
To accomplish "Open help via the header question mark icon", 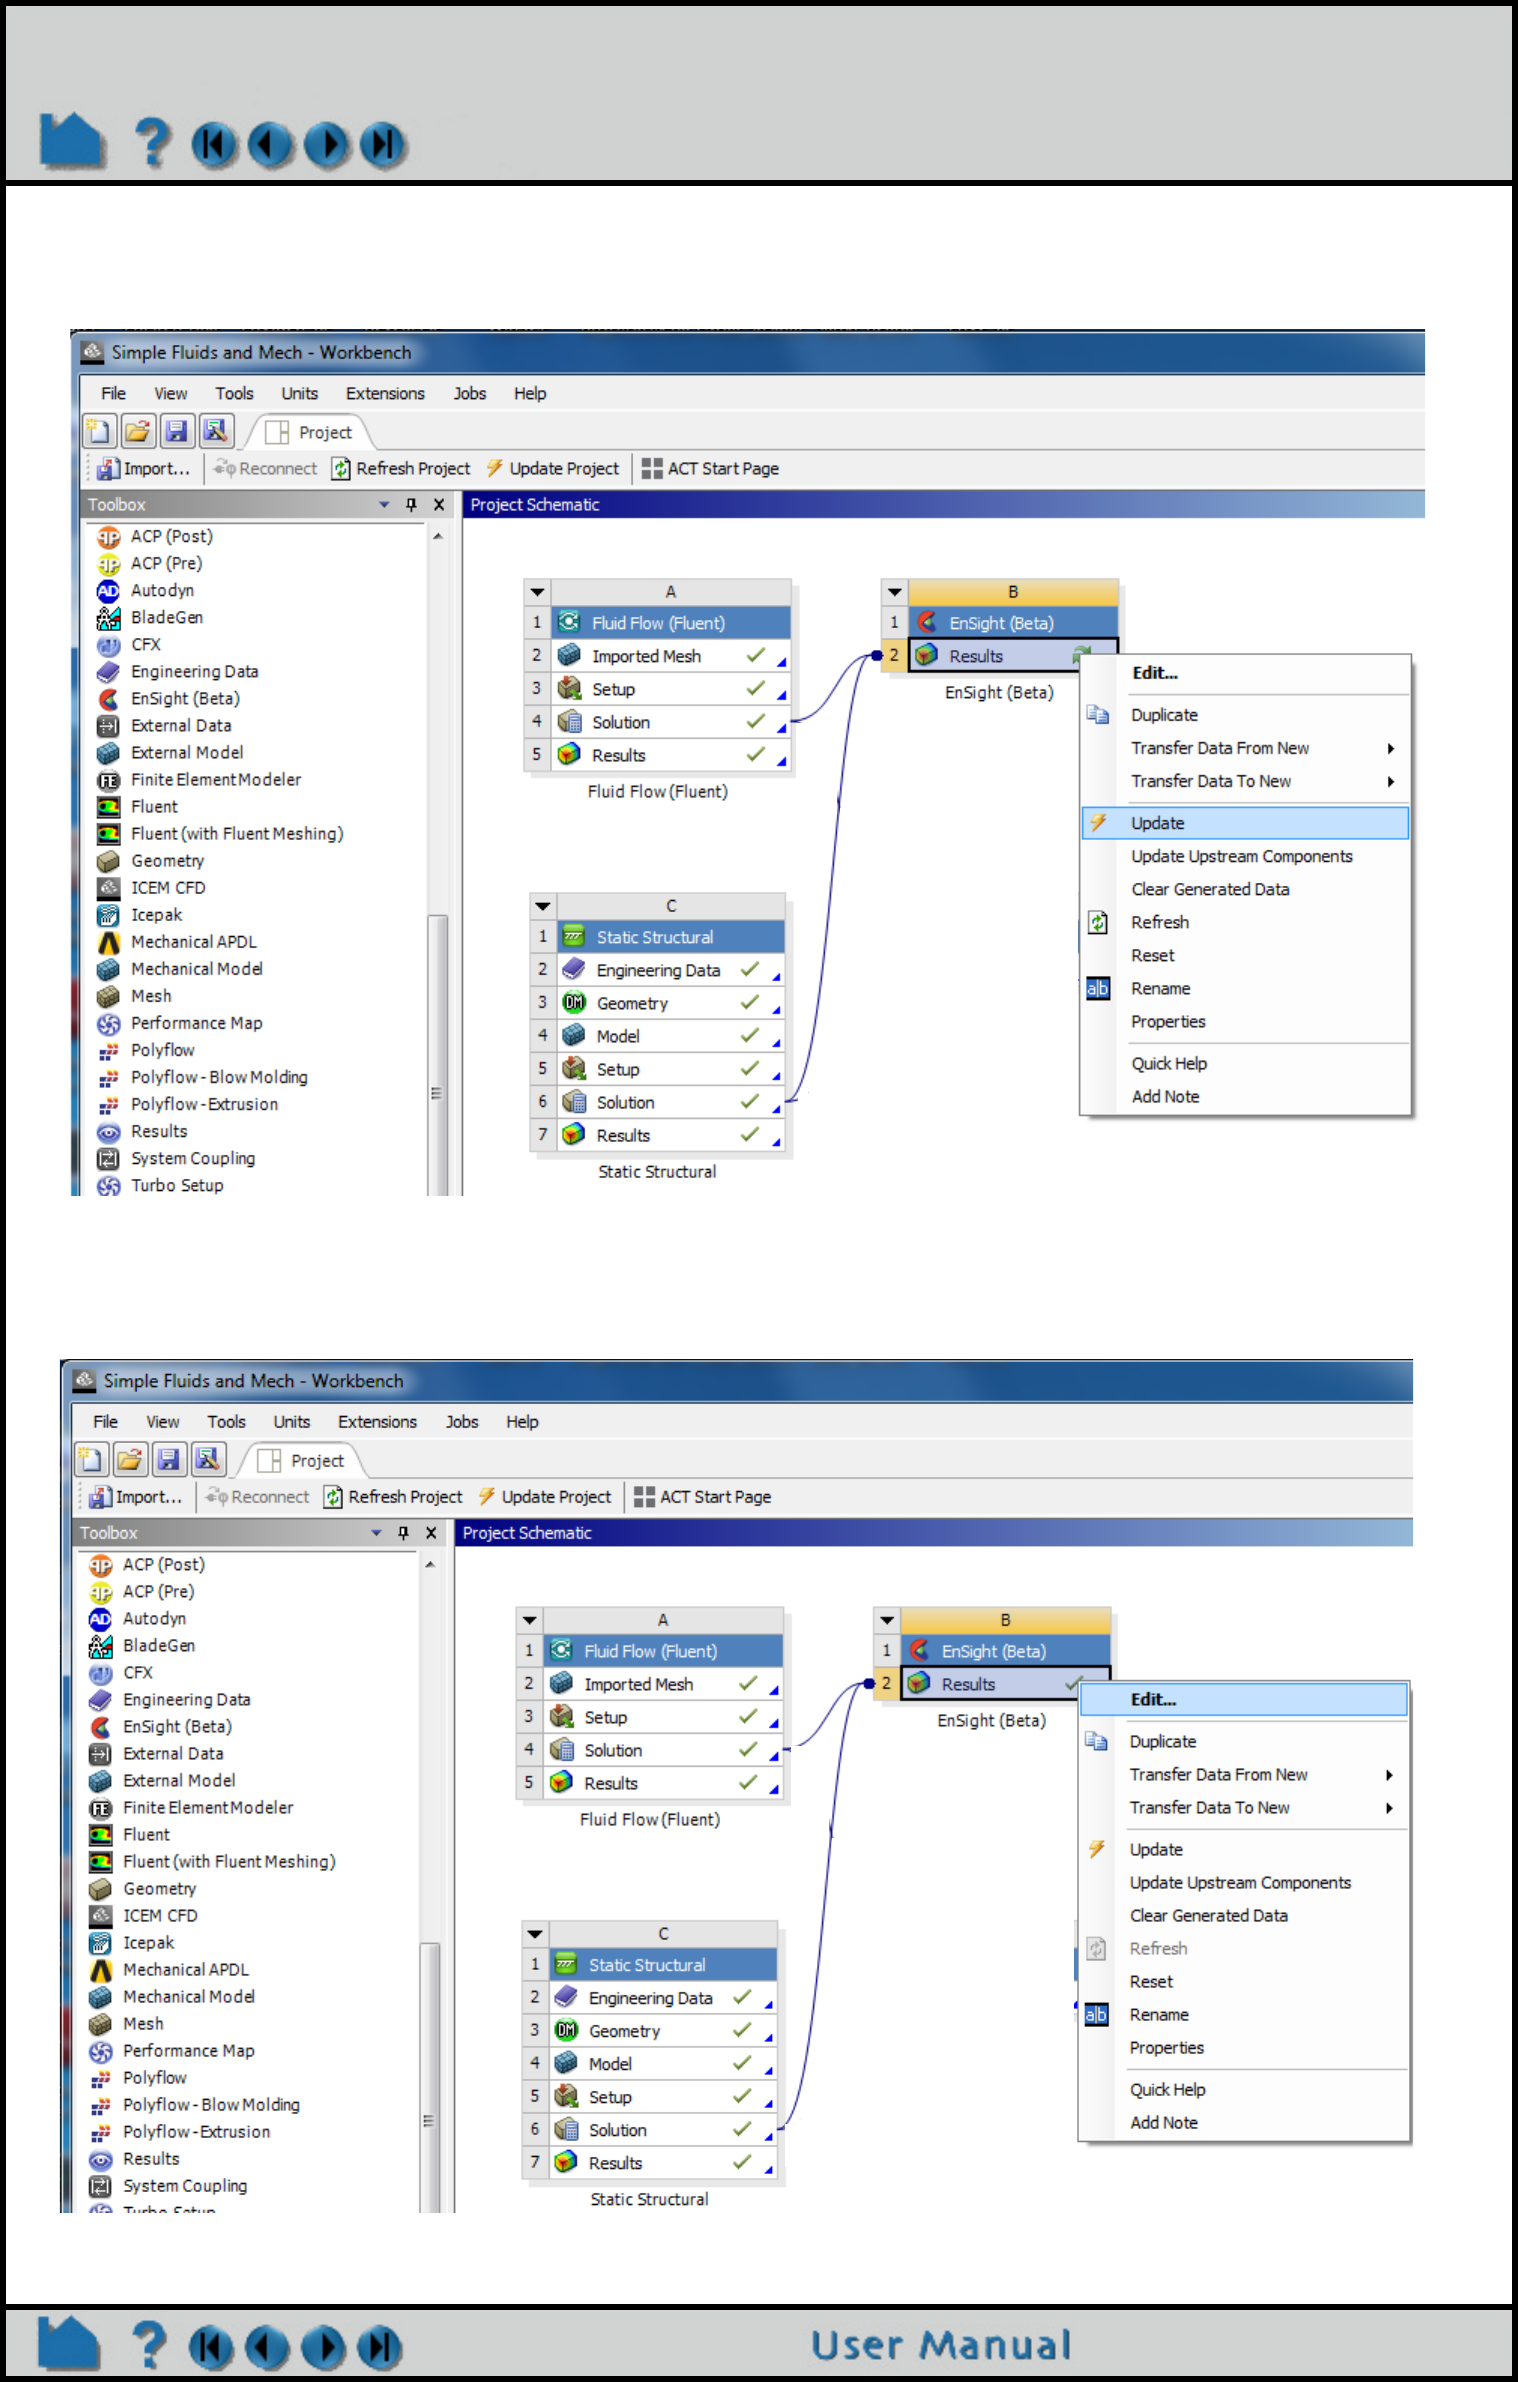I will coord(152,142).
